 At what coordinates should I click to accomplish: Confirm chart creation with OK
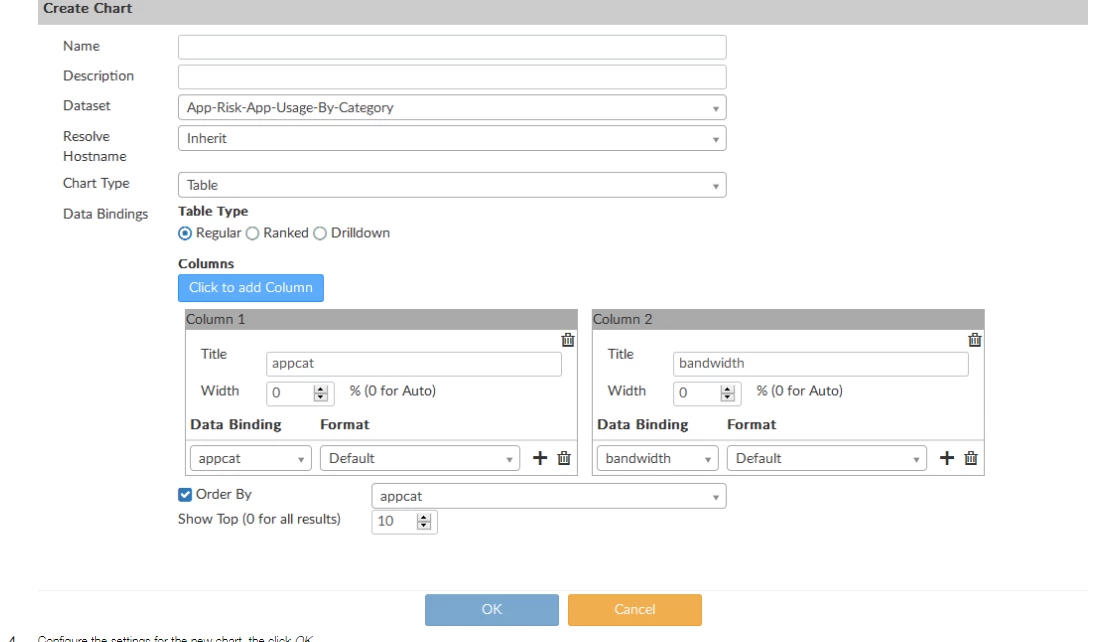pos(491,610)
